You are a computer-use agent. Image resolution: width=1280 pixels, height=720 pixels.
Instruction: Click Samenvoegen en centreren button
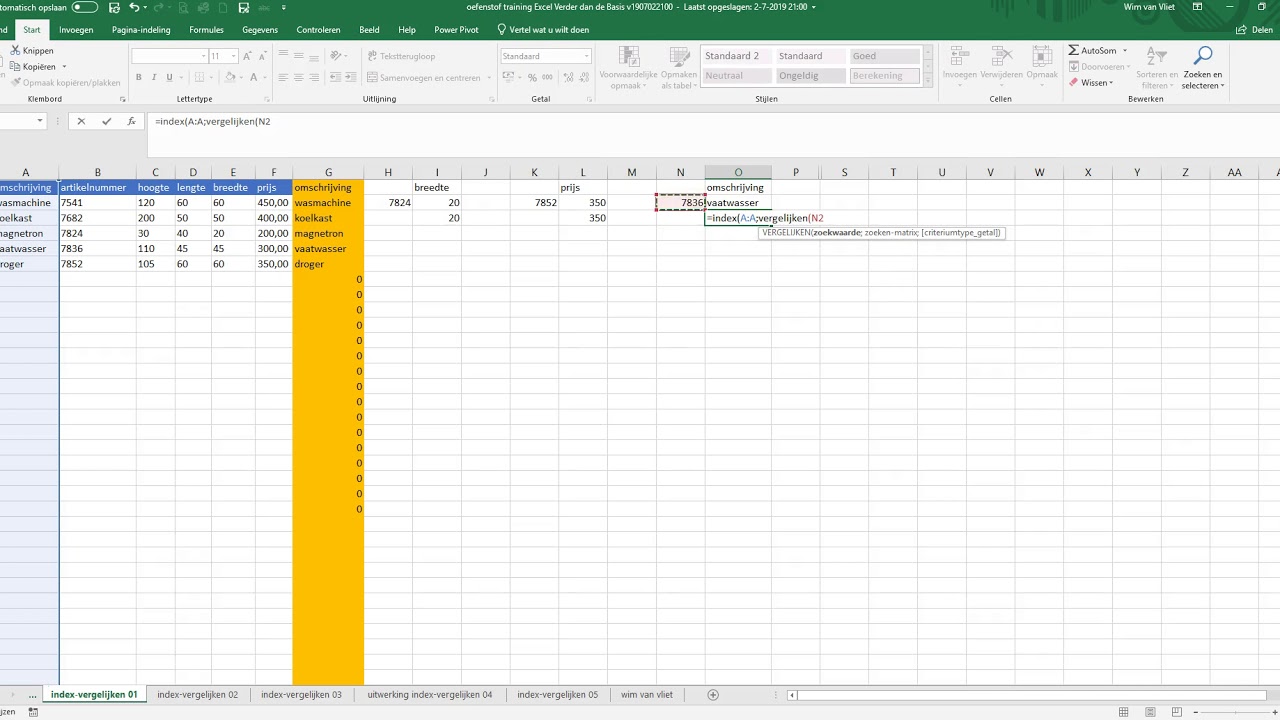click(x=424, y=77)
